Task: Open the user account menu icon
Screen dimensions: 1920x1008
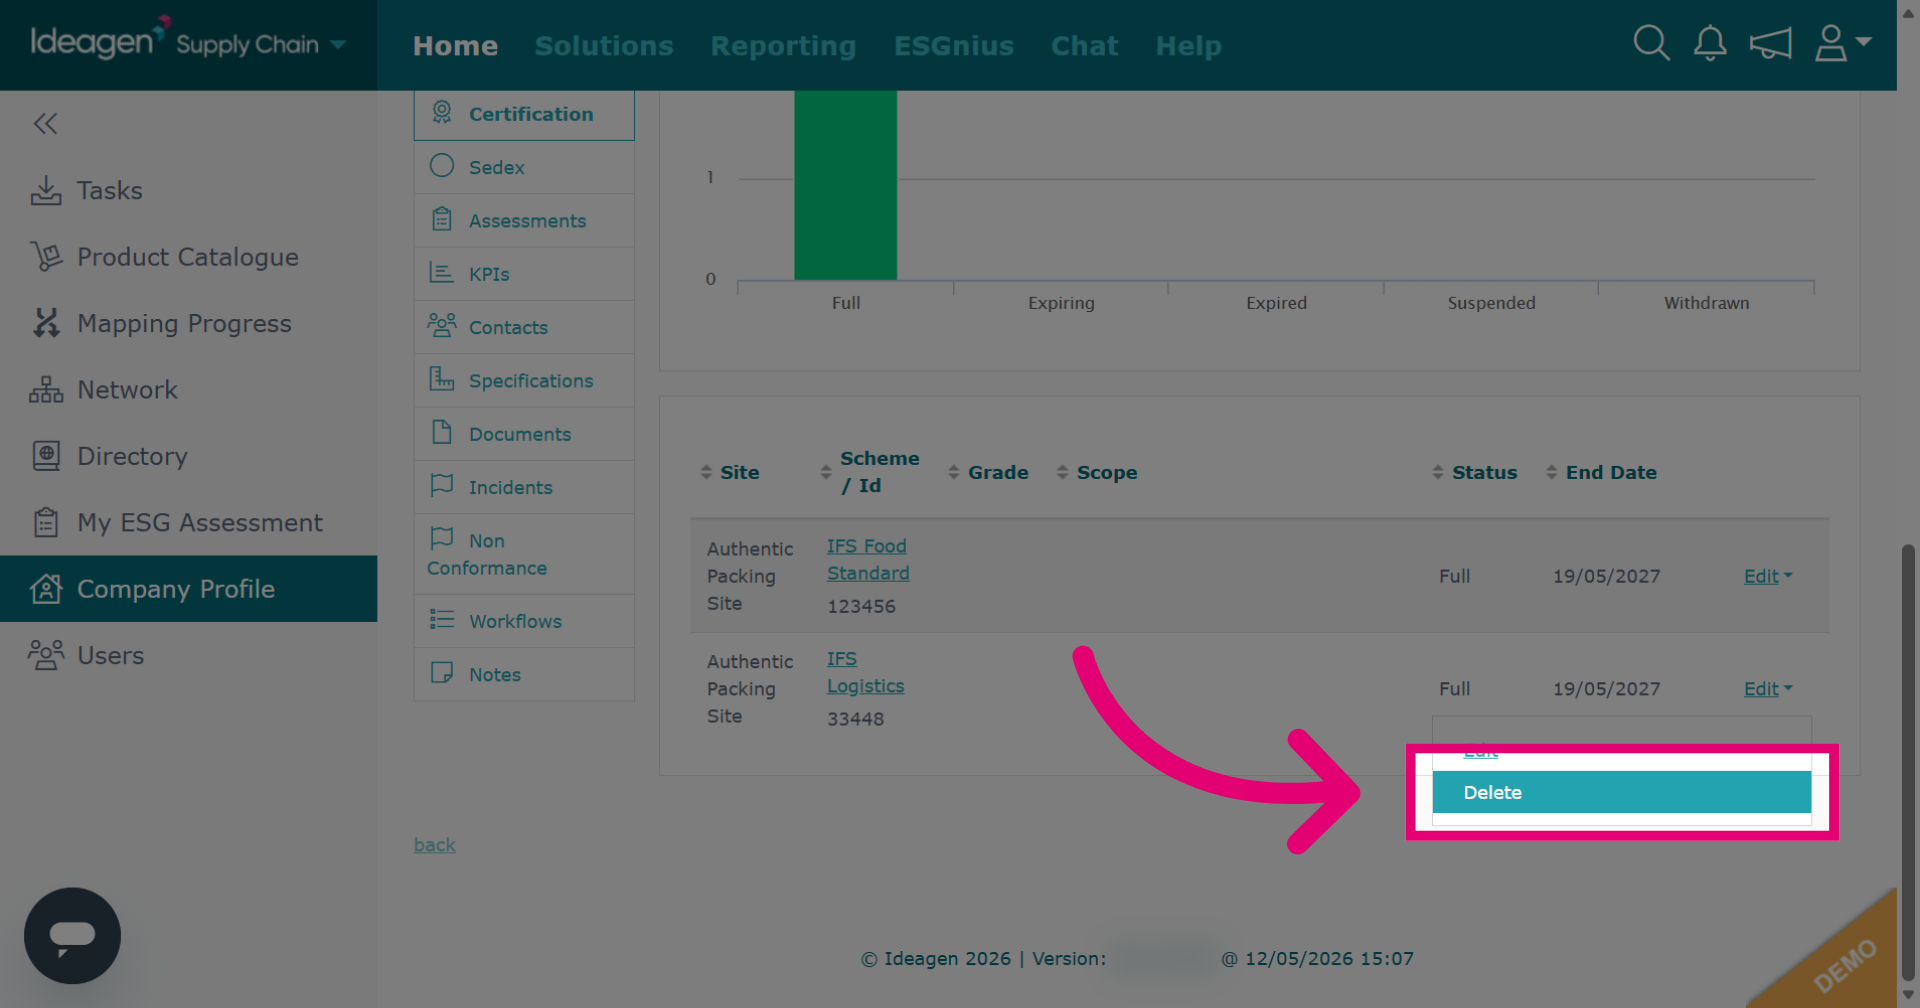Action: point(1842,43)
